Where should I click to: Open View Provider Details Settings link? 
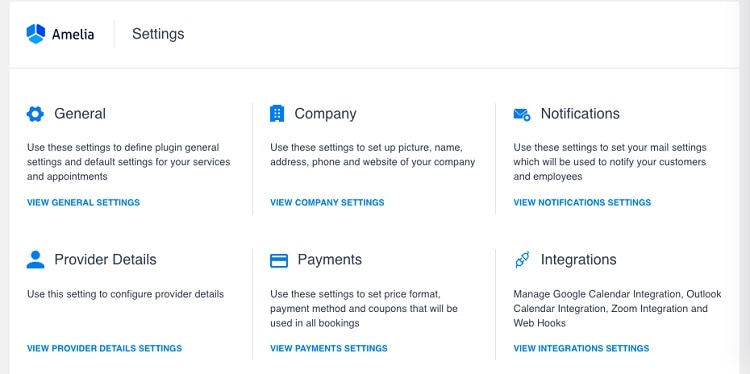[x=104, y=349]
